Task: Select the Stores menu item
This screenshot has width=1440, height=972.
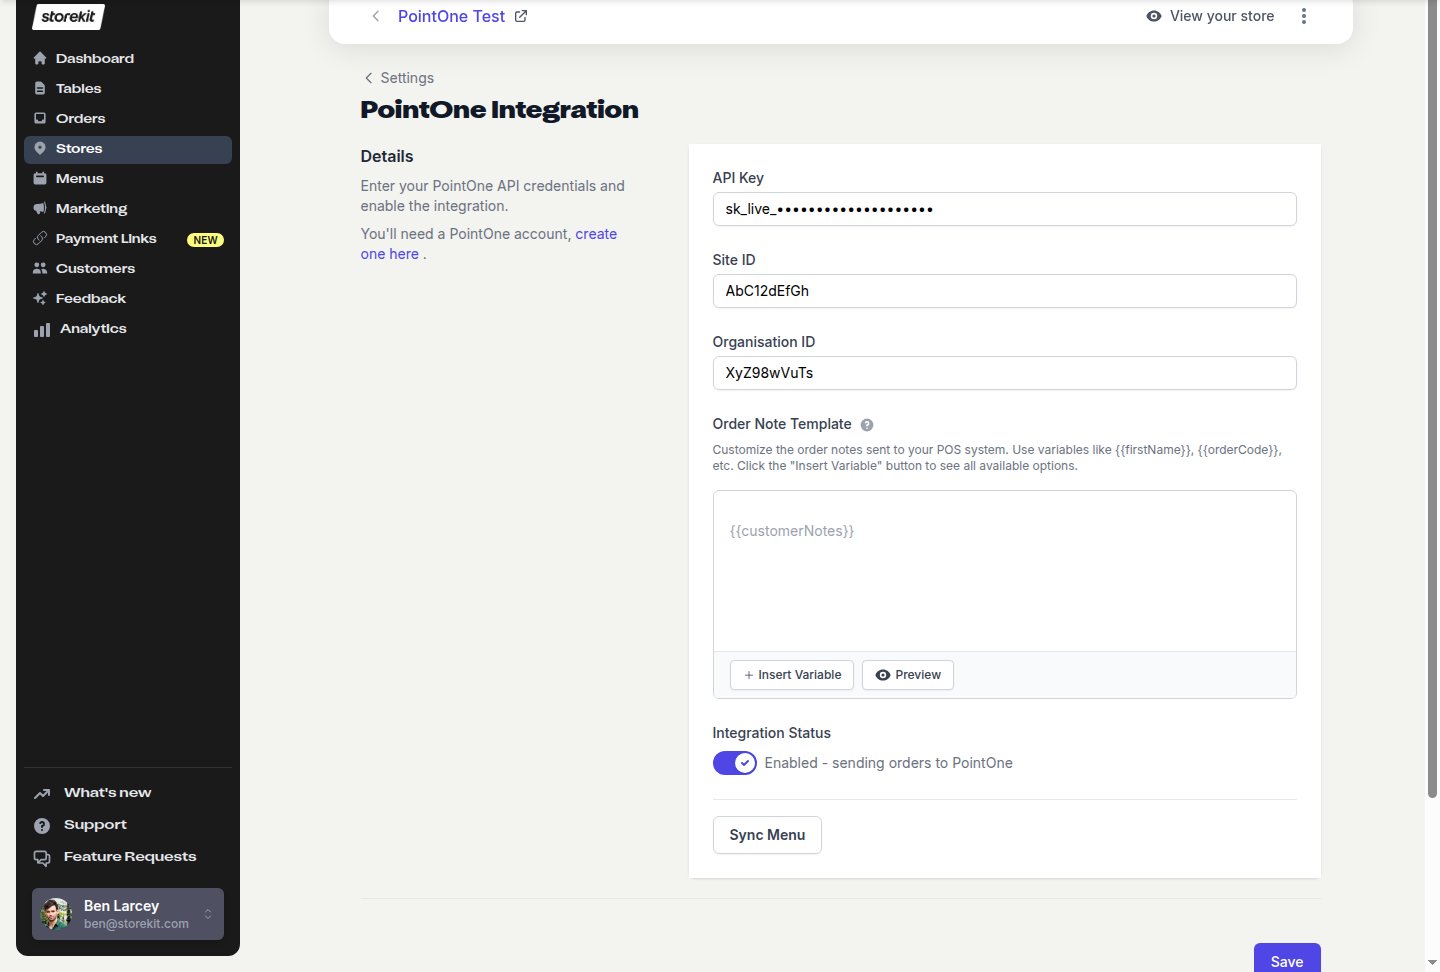Action: tap(128, 149)
